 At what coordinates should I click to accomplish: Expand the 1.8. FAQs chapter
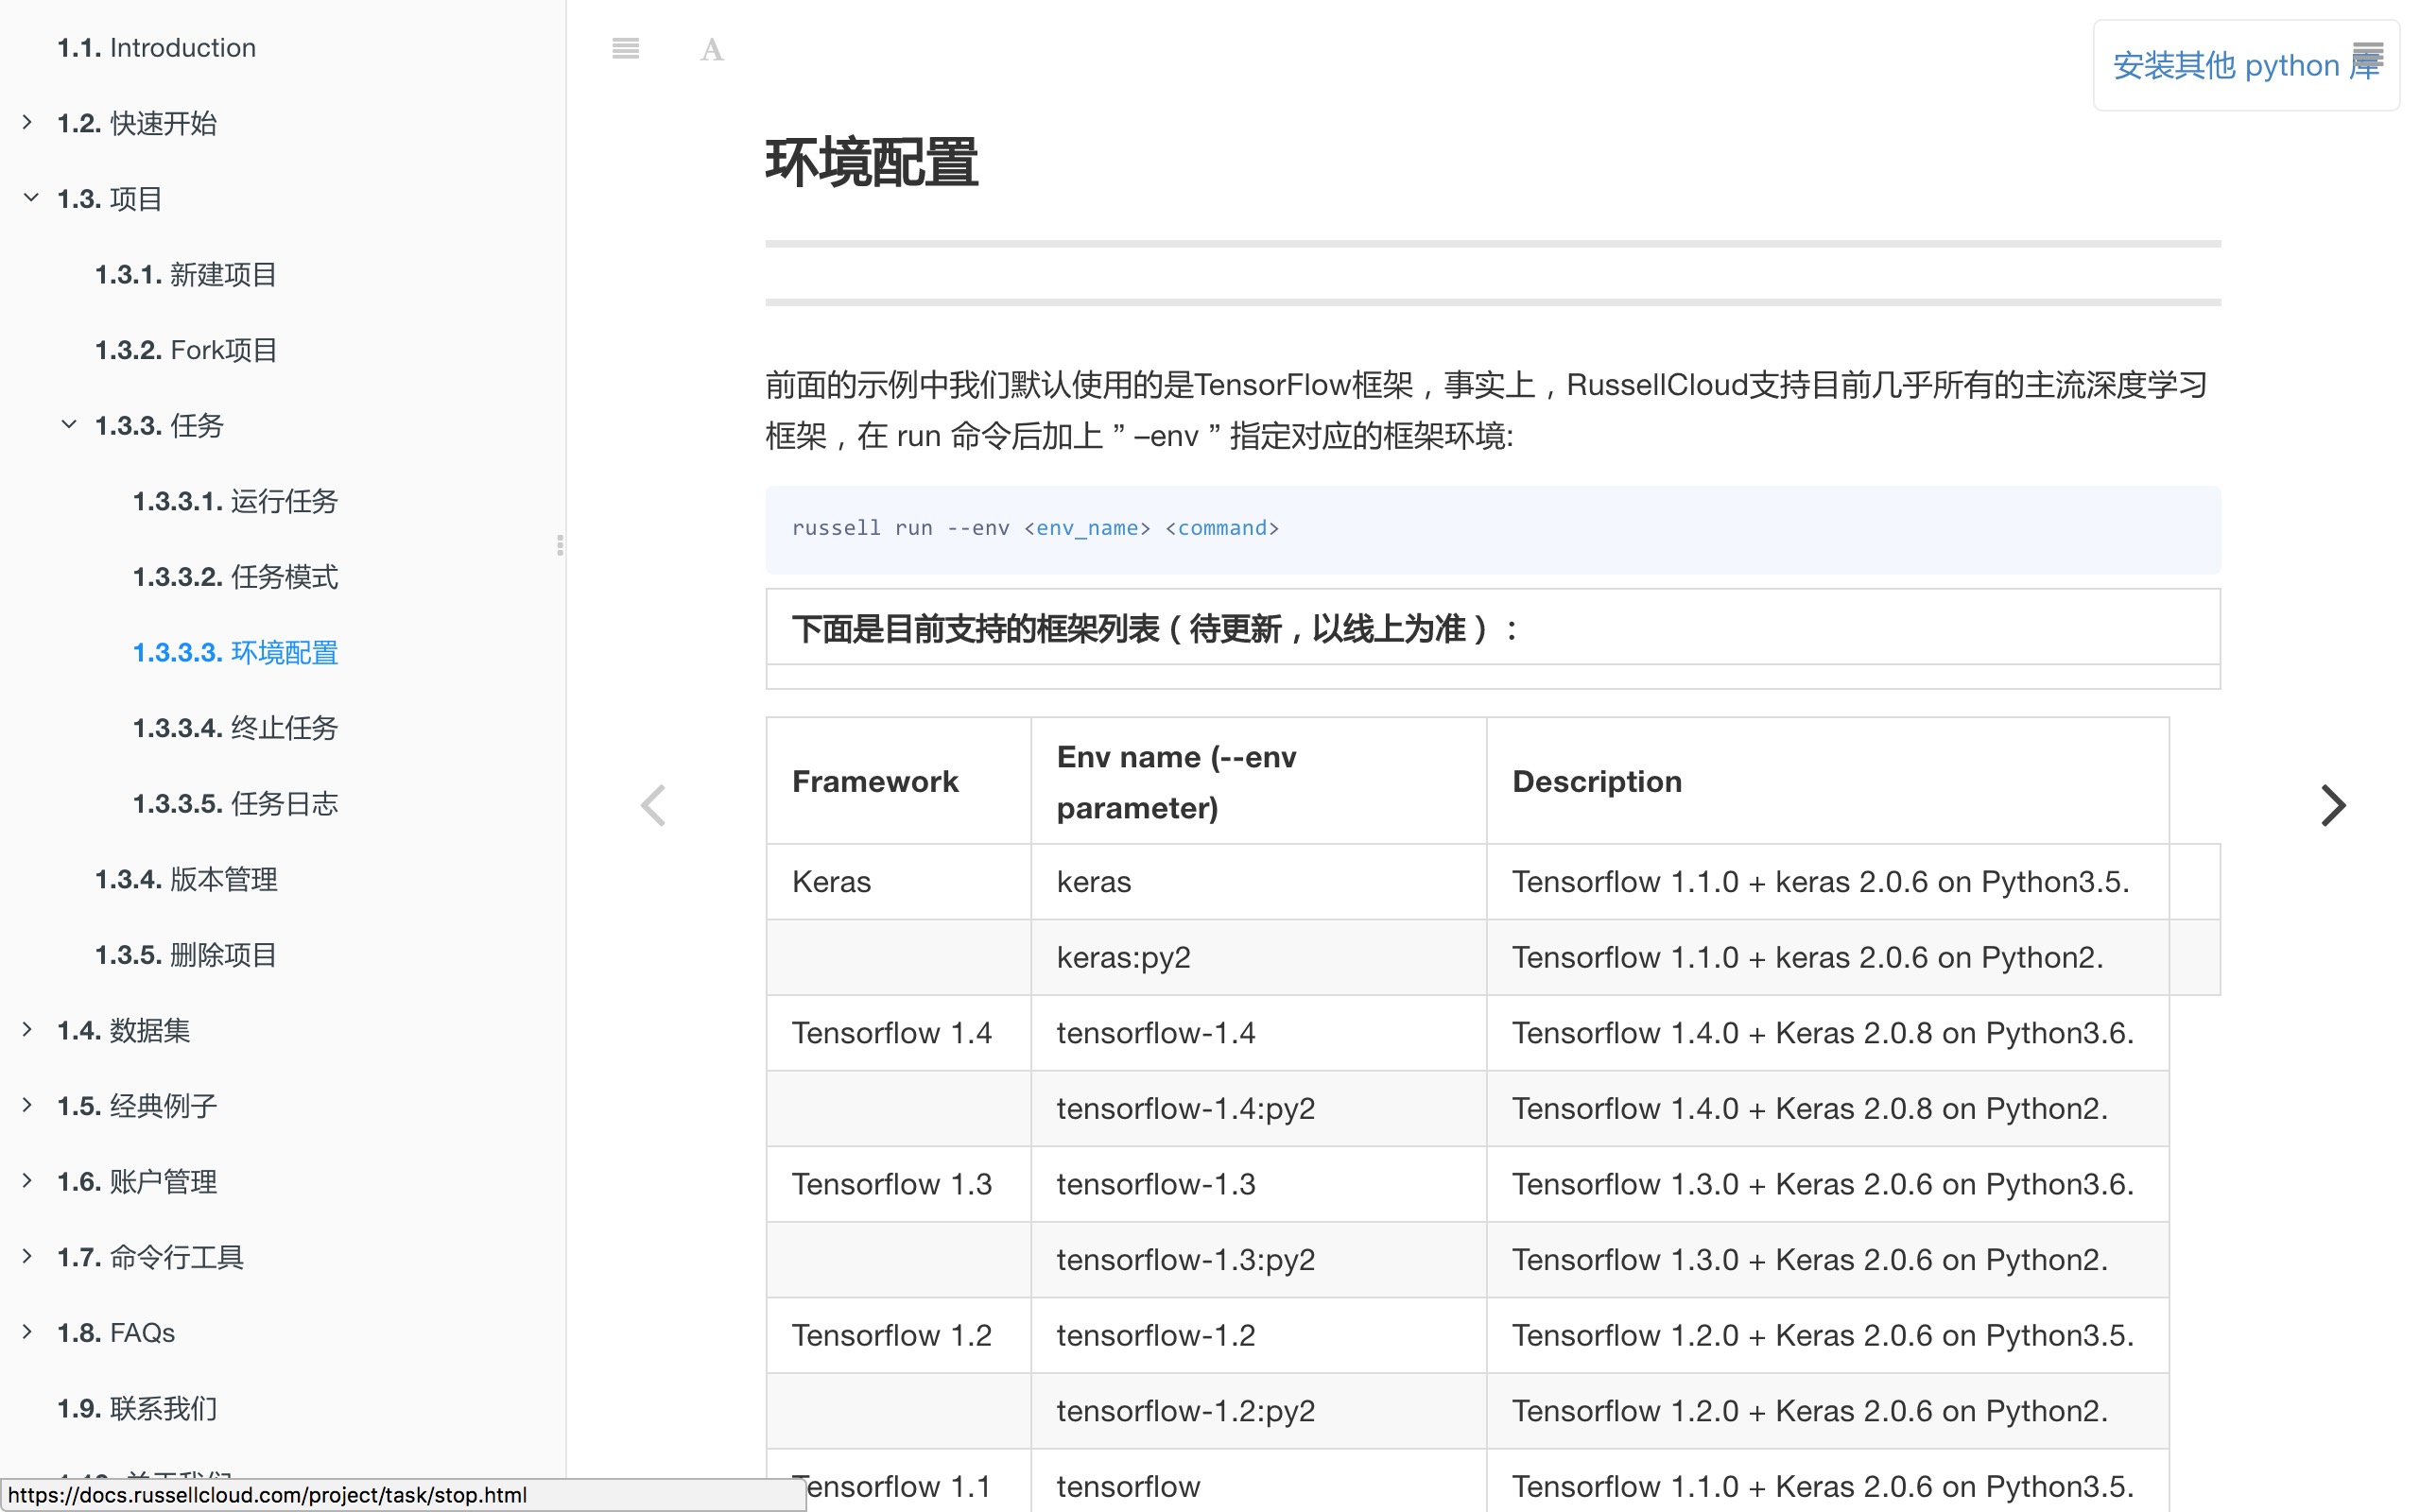[28, 1331]
